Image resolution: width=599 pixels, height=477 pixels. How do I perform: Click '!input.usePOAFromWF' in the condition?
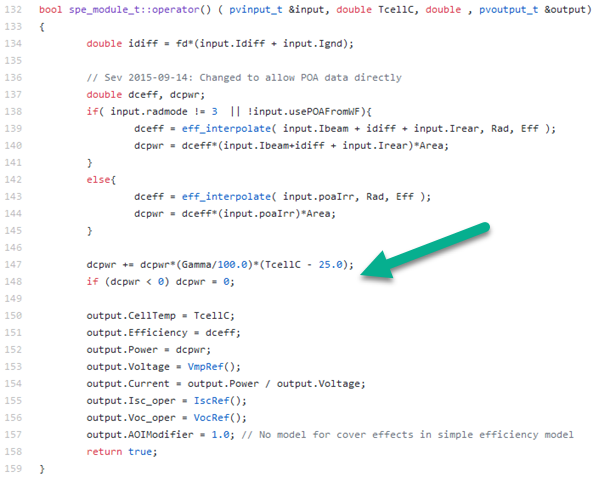click(304, 112)
